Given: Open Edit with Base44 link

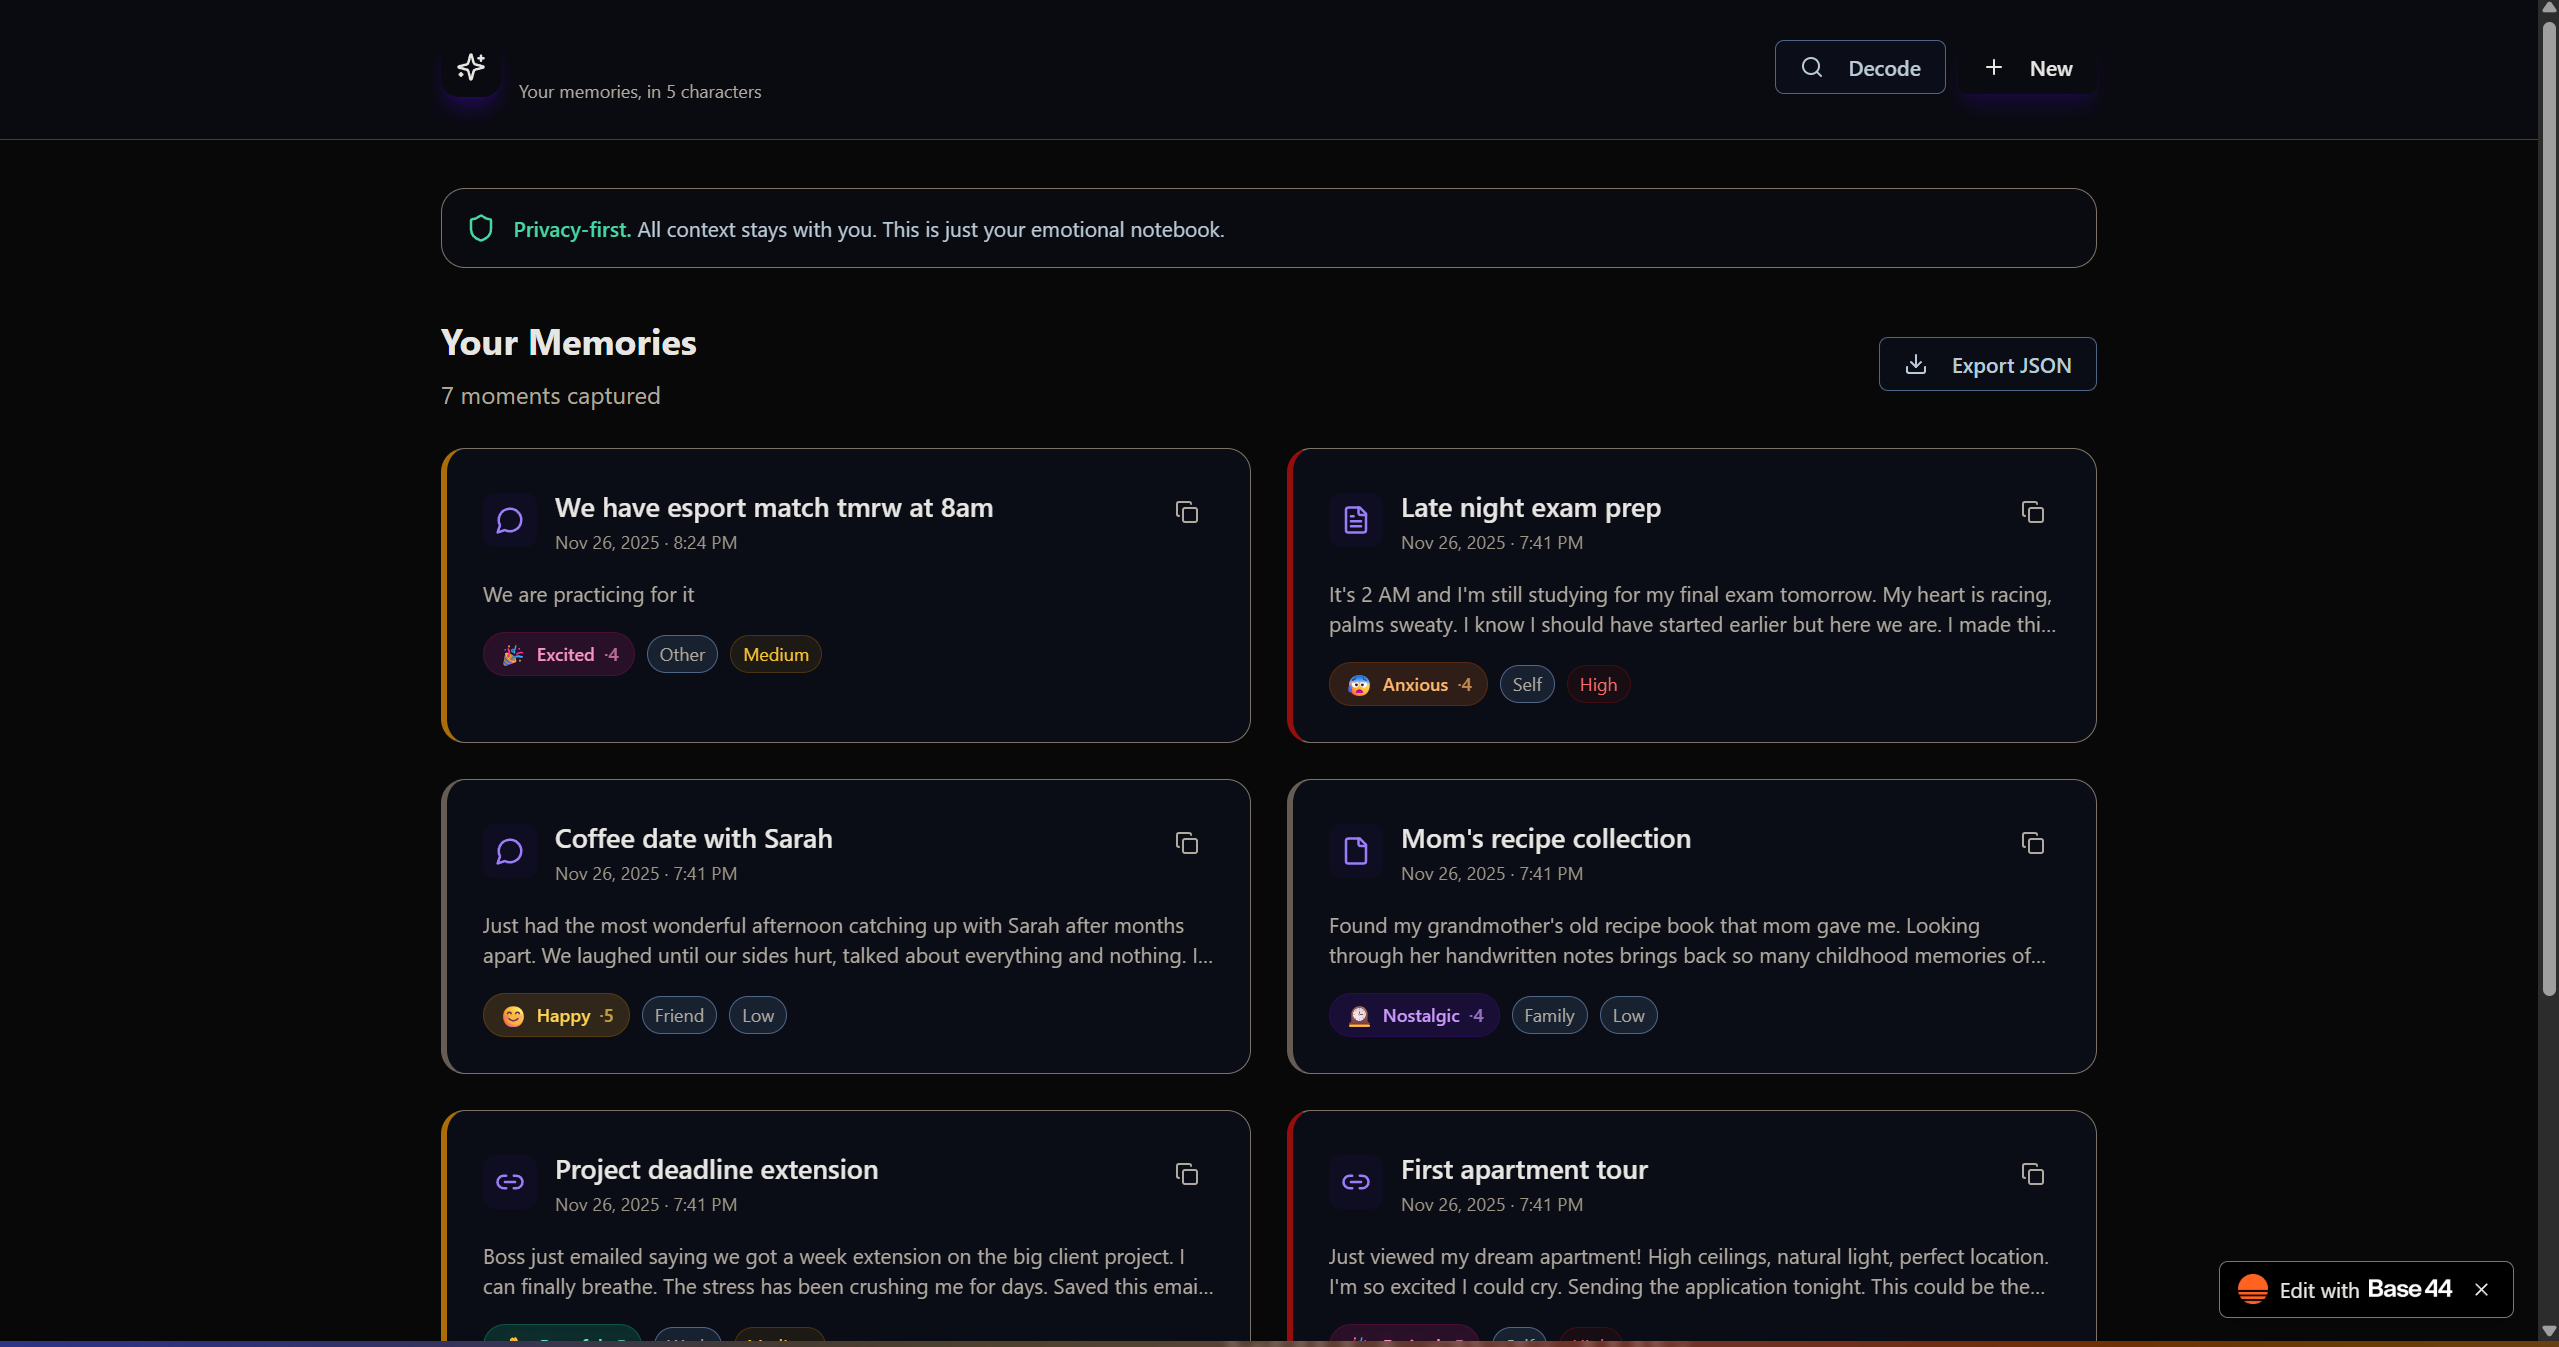Looking at the screenshot, I should point(2345,1290).
